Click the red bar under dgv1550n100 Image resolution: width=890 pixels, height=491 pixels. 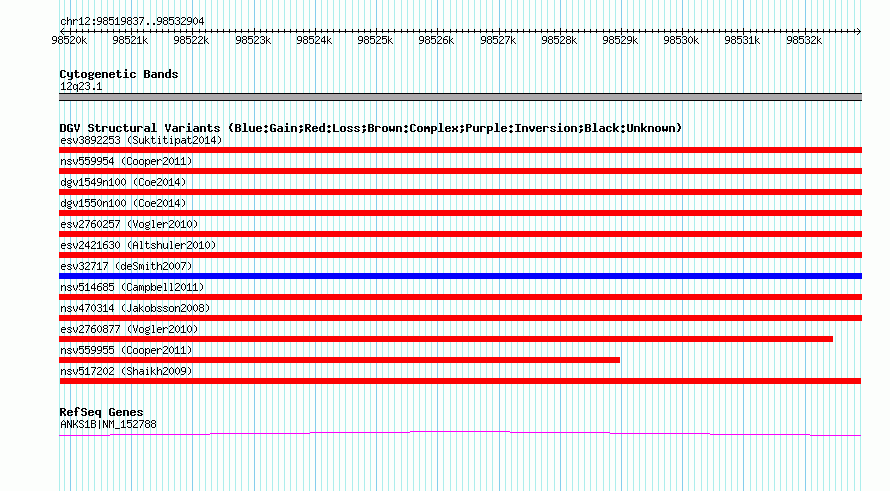click(460, 213)
